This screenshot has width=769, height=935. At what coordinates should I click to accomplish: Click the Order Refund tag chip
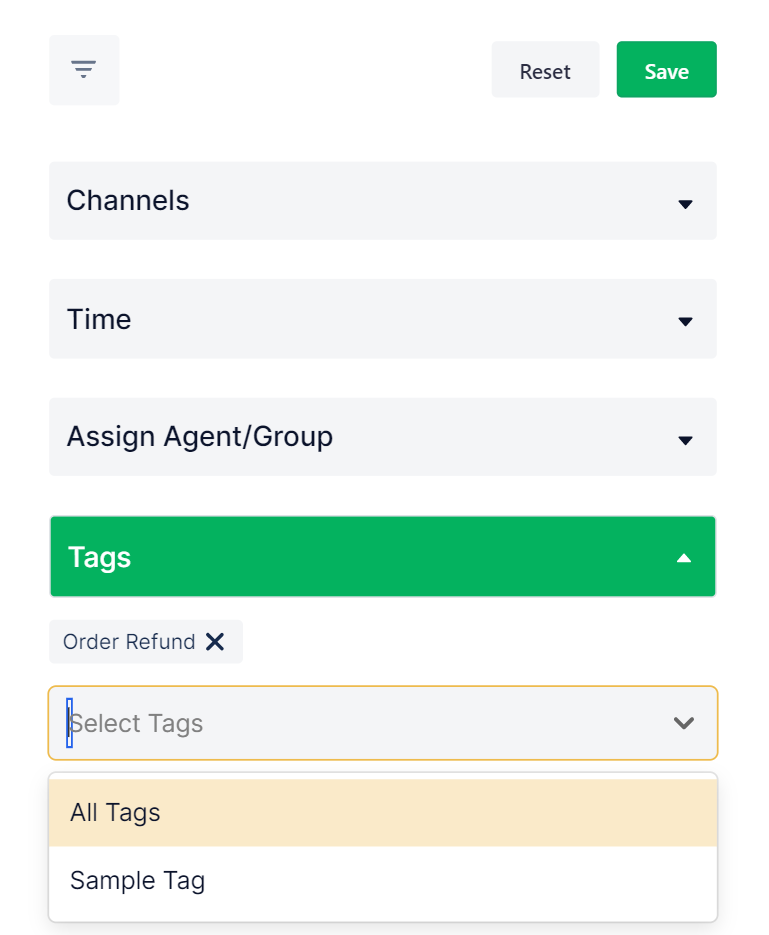[x=129, y=642]
